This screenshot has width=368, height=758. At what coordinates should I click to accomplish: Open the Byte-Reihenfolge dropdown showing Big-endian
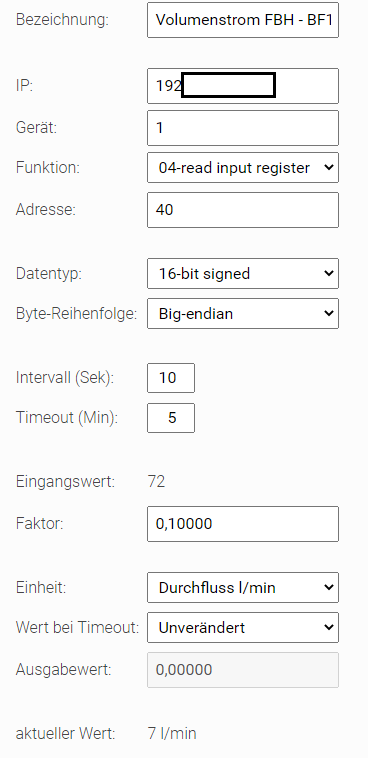click(243, 314)
